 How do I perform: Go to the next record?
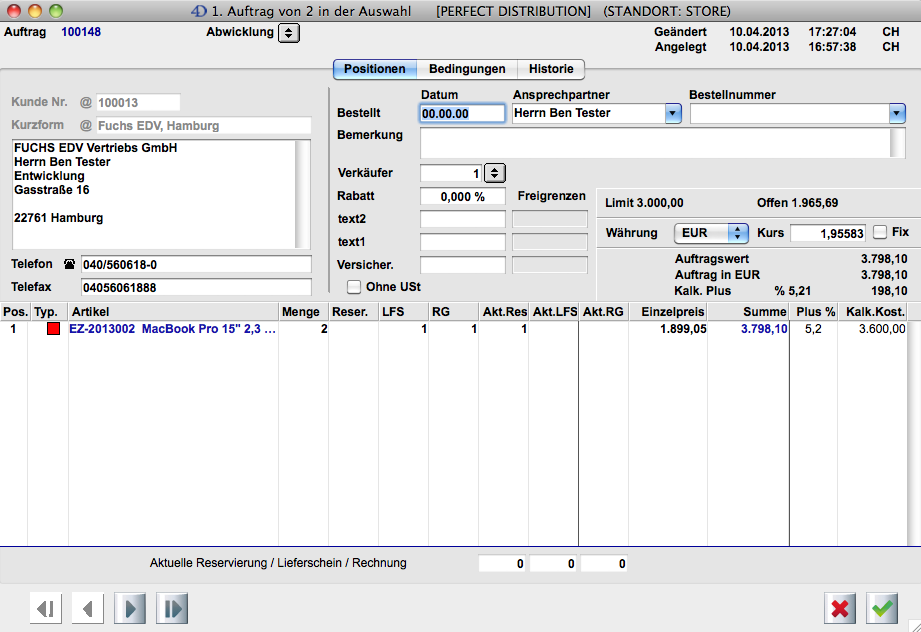click(x=130, y=608)
